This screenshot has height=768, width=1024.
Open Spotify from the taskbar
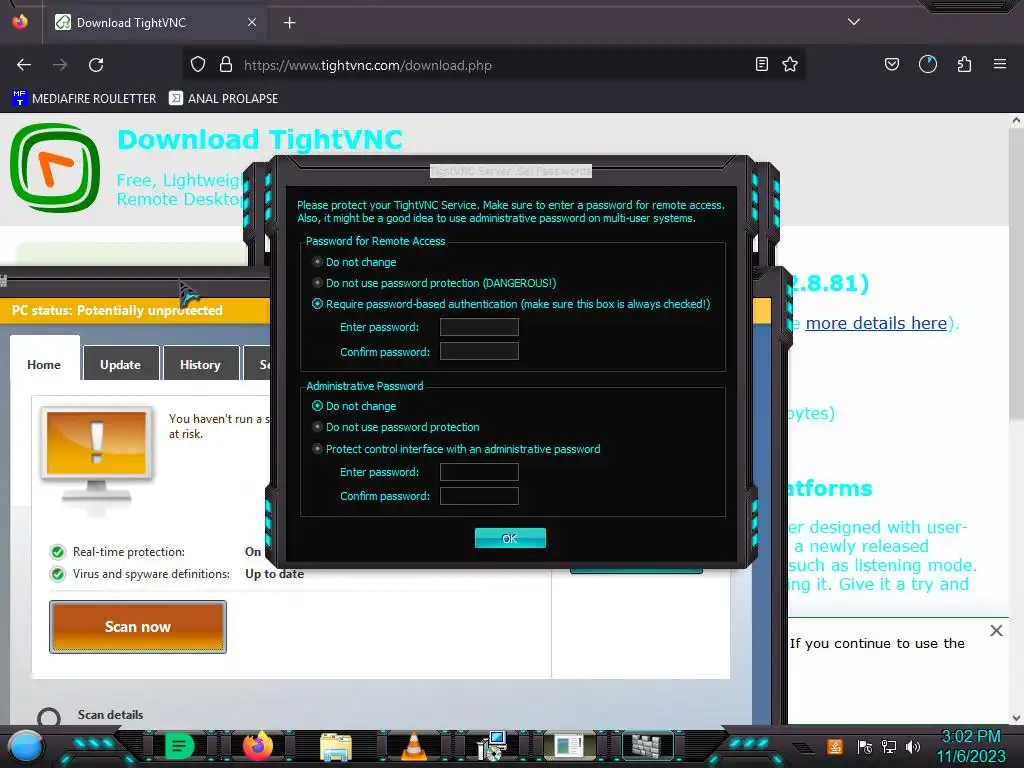coord(179,746)
